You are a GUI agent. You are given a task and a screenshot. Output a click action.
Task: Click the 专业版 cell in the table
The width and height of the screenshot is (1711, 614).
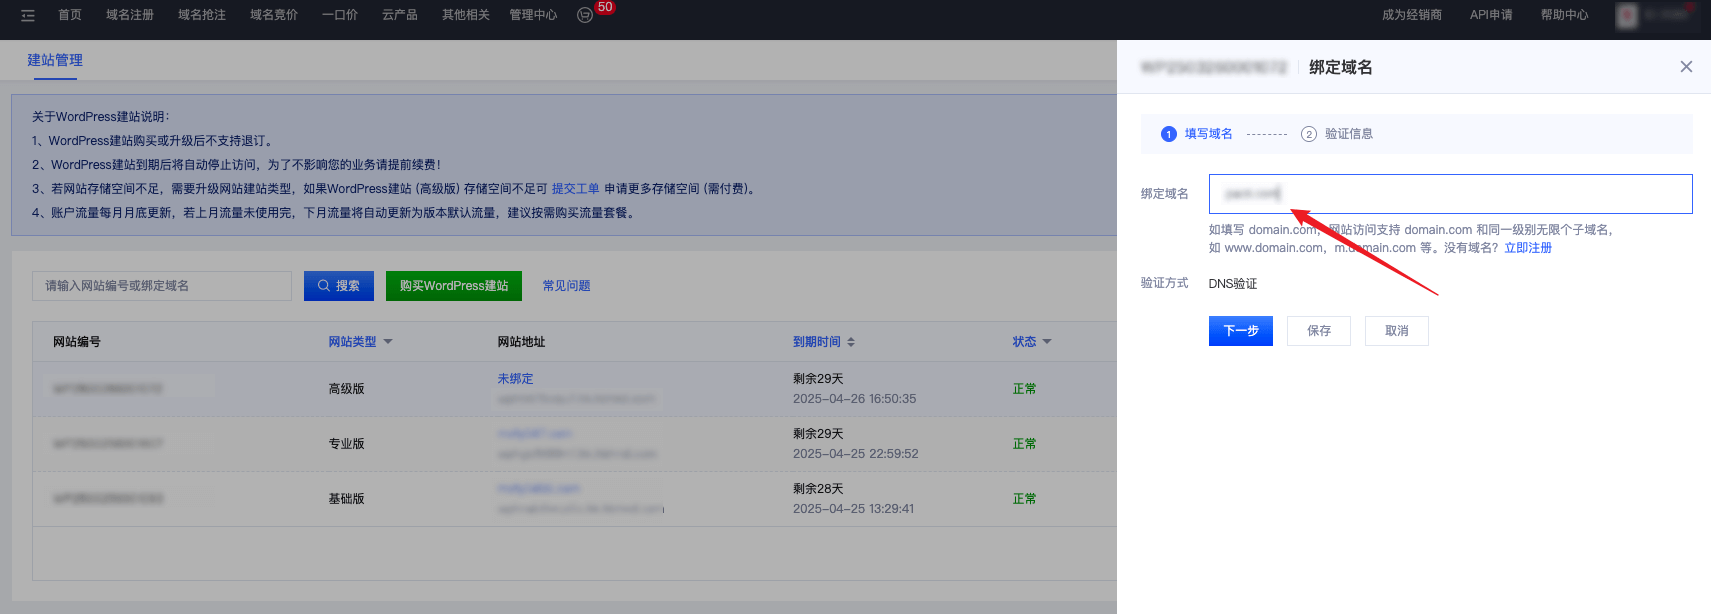click(x=347, y=444)
